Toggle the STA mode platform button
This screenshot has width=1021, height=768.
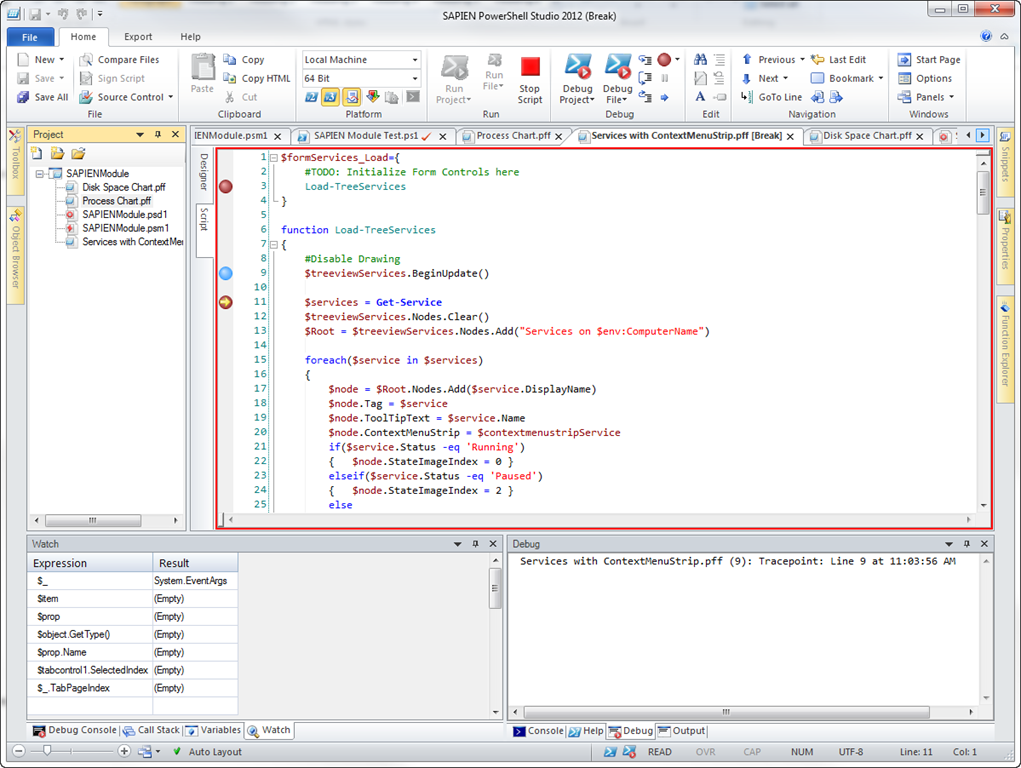(352, 97)
